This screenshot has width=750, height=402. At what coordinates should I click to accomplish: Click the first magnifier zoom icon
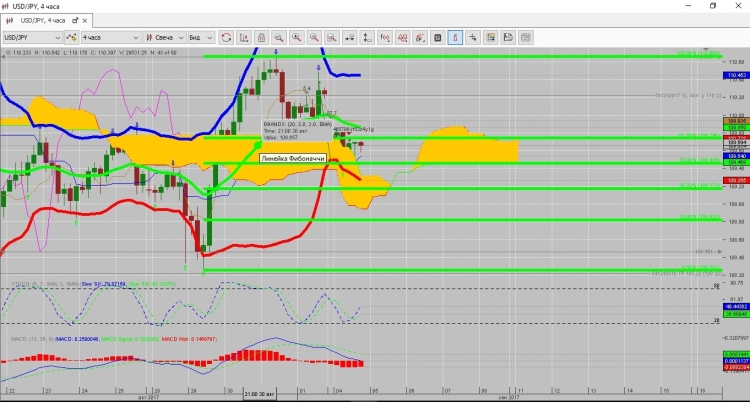(x=279, y=37)
